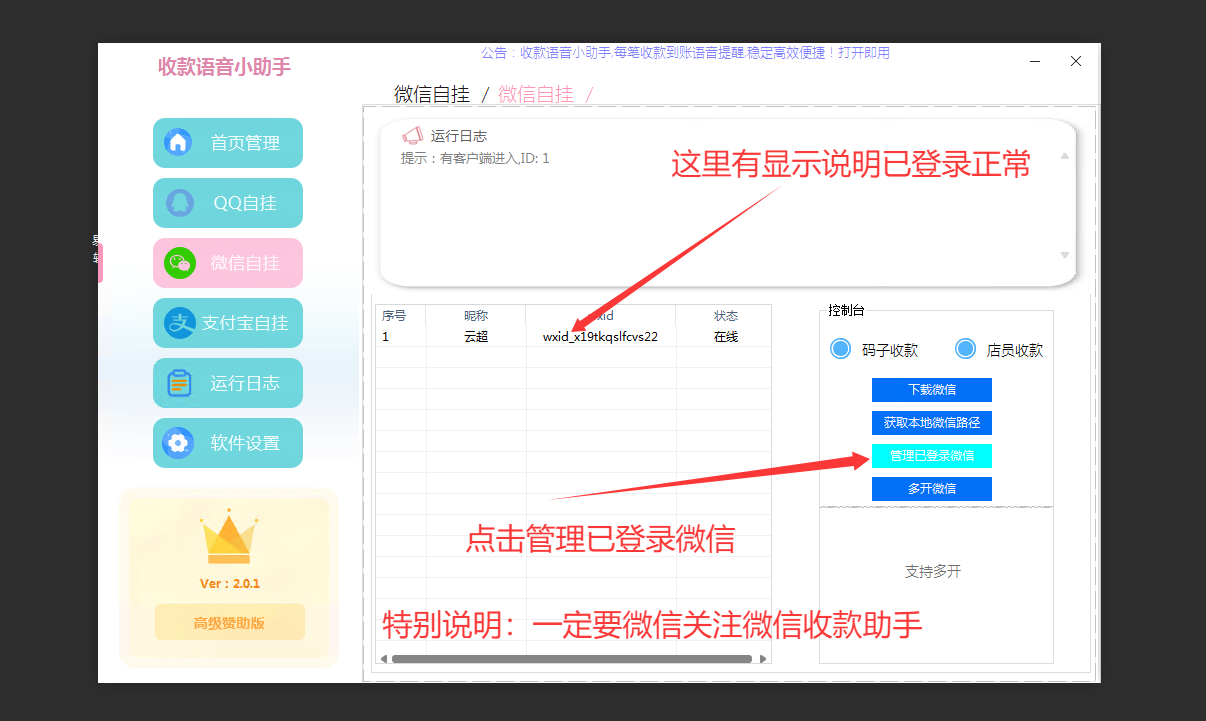Image resolution: width=1206 pixels, height=721 pixels.
Task: Click the green WeChat icon in sidebar
Action: pos(180,262)
